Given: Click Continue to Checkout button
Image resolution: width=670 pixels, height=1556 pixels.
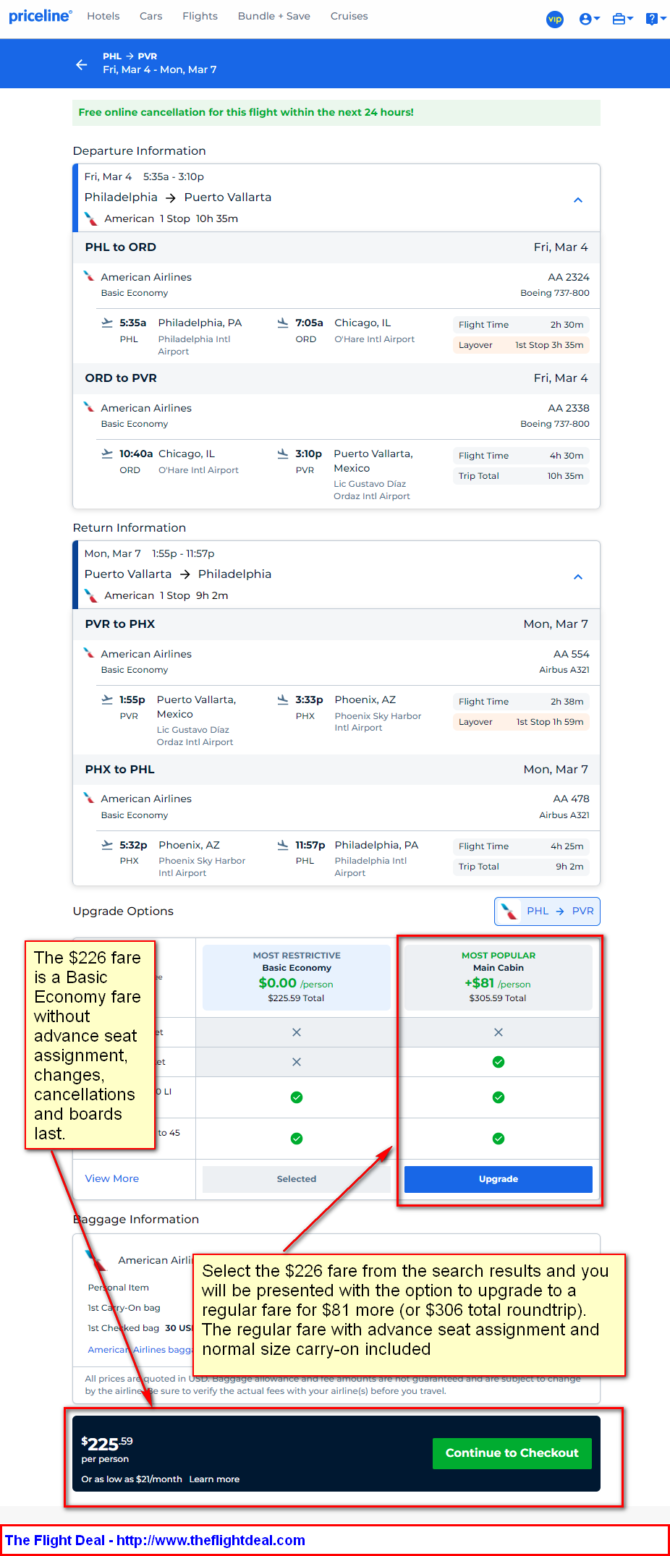Looking at the screenshot, I should [x=512, y=1453].
